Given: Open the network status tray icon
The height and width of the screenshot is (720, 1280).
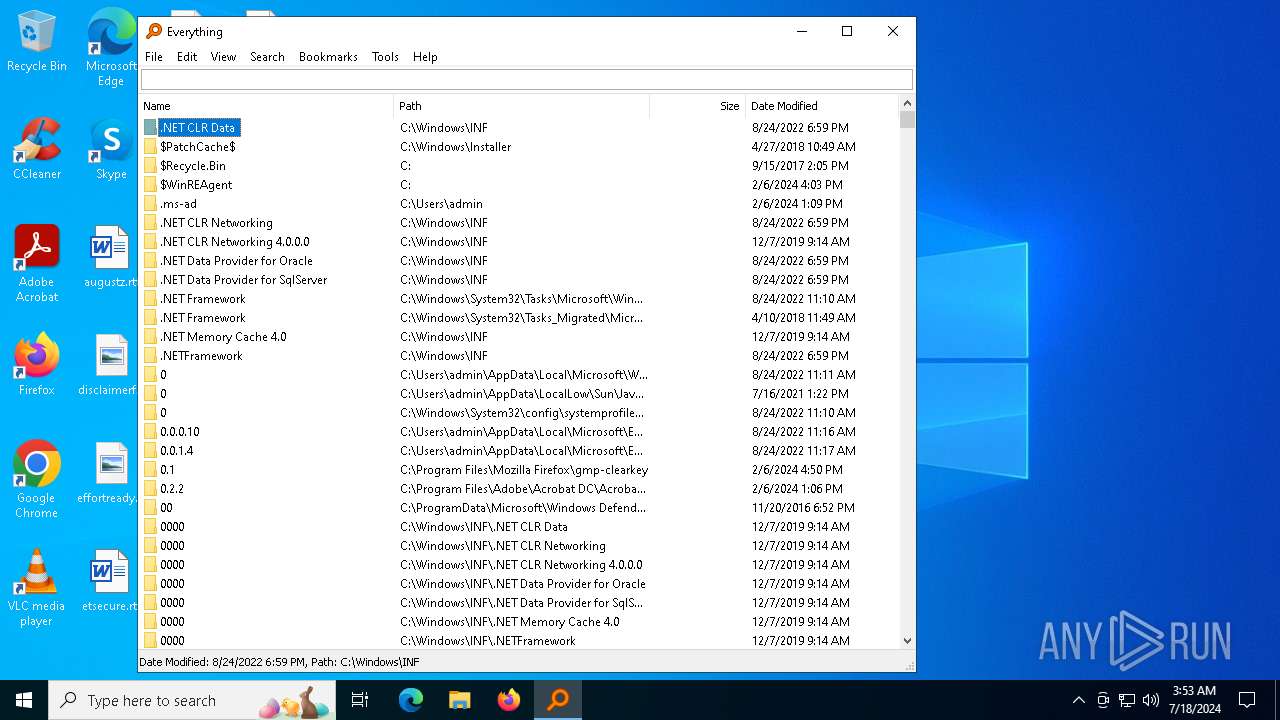Looking at the screenshot, I should tap(1127, 700).
